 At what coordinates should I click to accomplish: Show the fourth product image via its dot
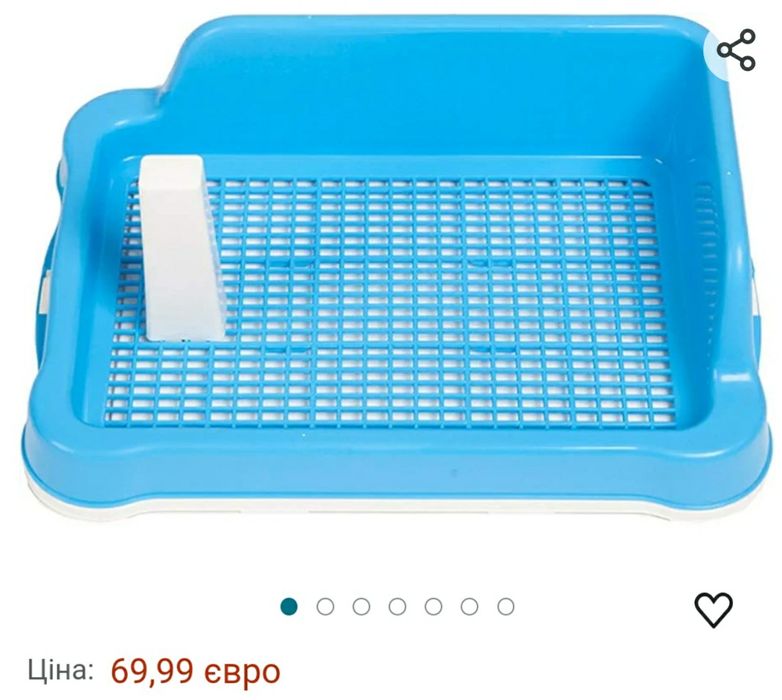[397, 607]
